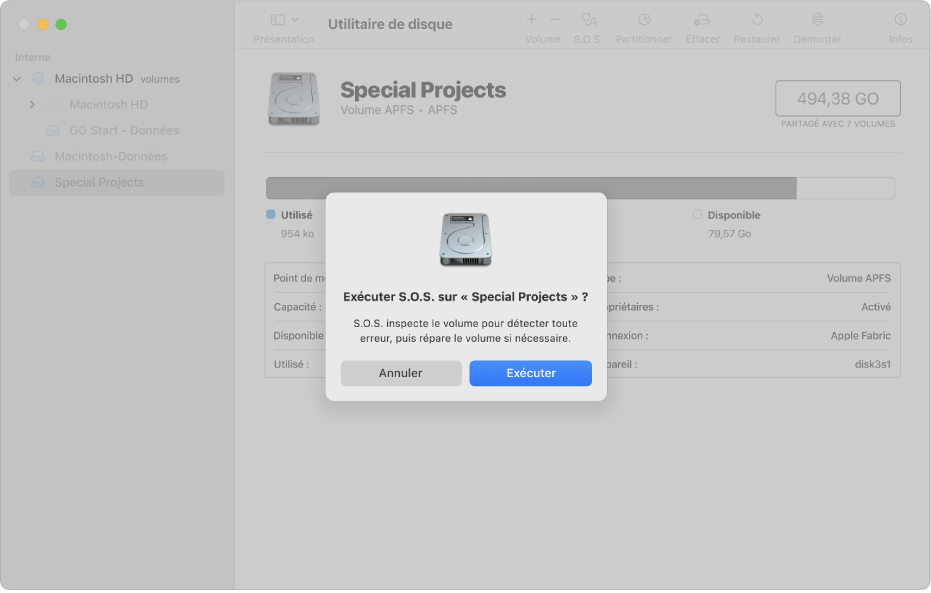Click the Macintosh-Données sidebar drive icon
The height and width of the screenshot is (593, 931).
(38, 157)
